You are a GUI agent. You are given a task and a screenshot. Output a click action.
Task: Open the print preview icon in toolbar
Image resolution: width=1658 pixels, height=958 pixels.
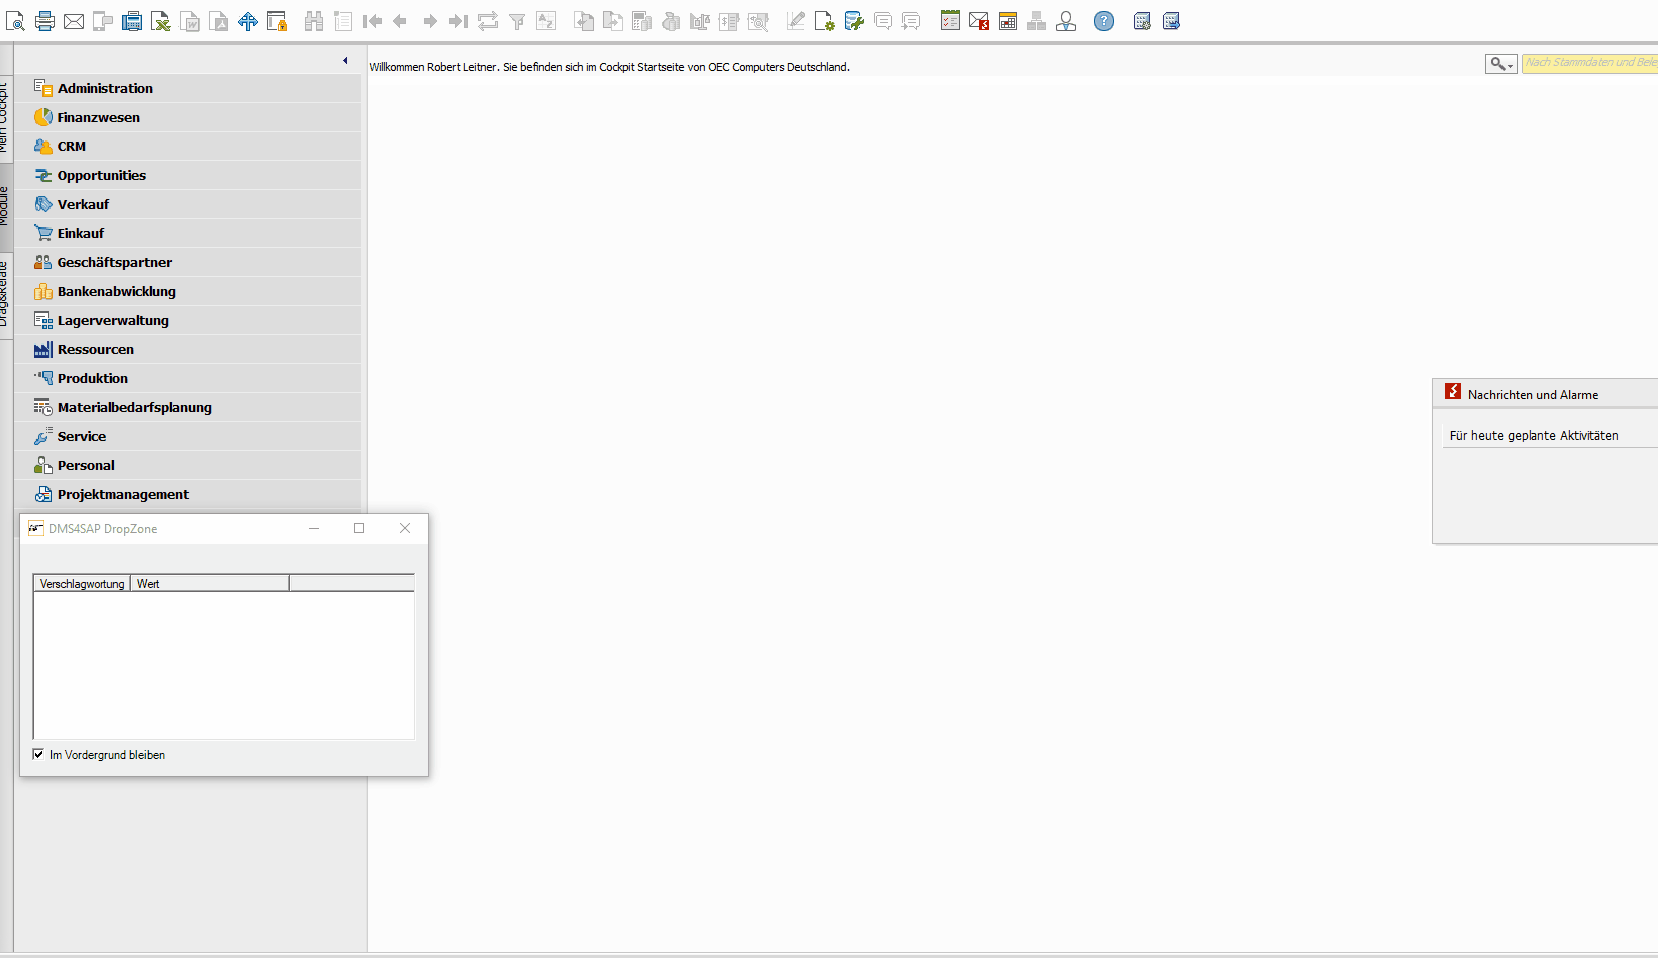click(15, 21)
